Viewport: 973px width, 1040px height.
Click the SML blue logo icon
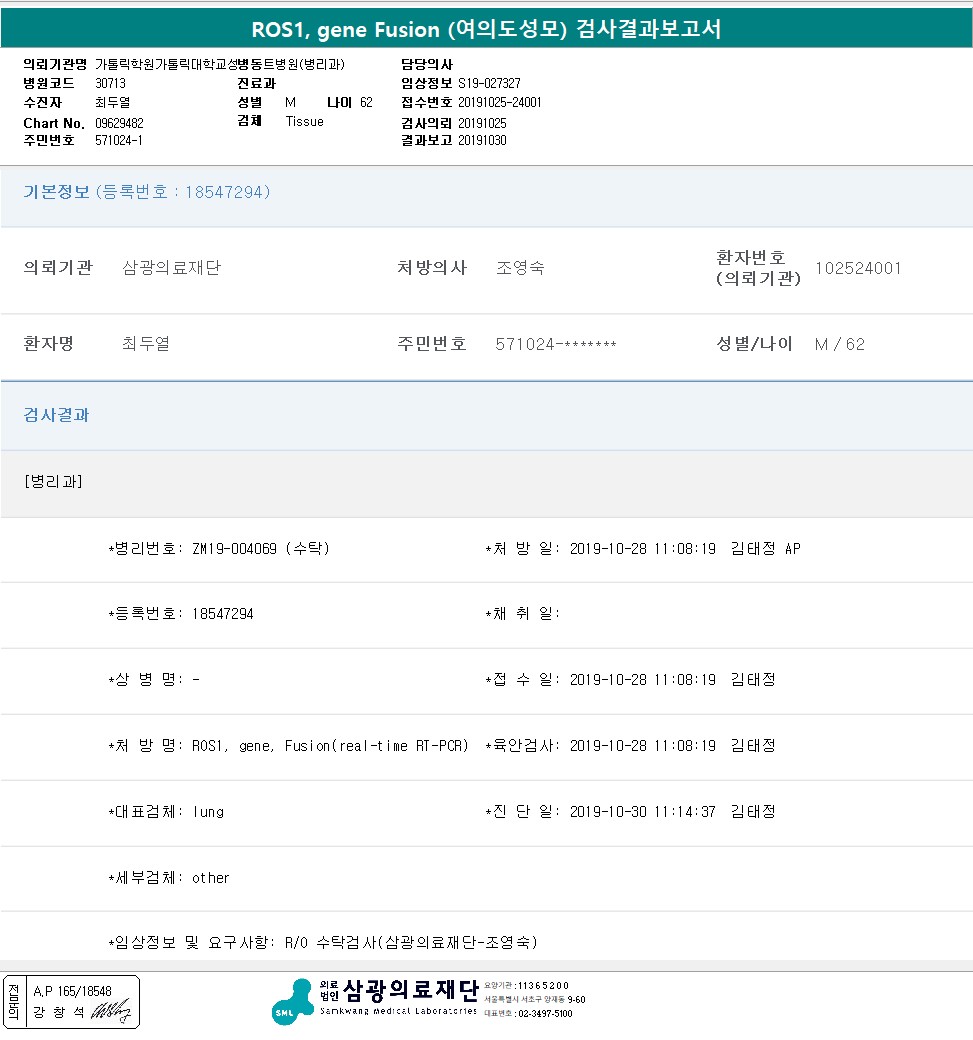[x=292, y=1001]
